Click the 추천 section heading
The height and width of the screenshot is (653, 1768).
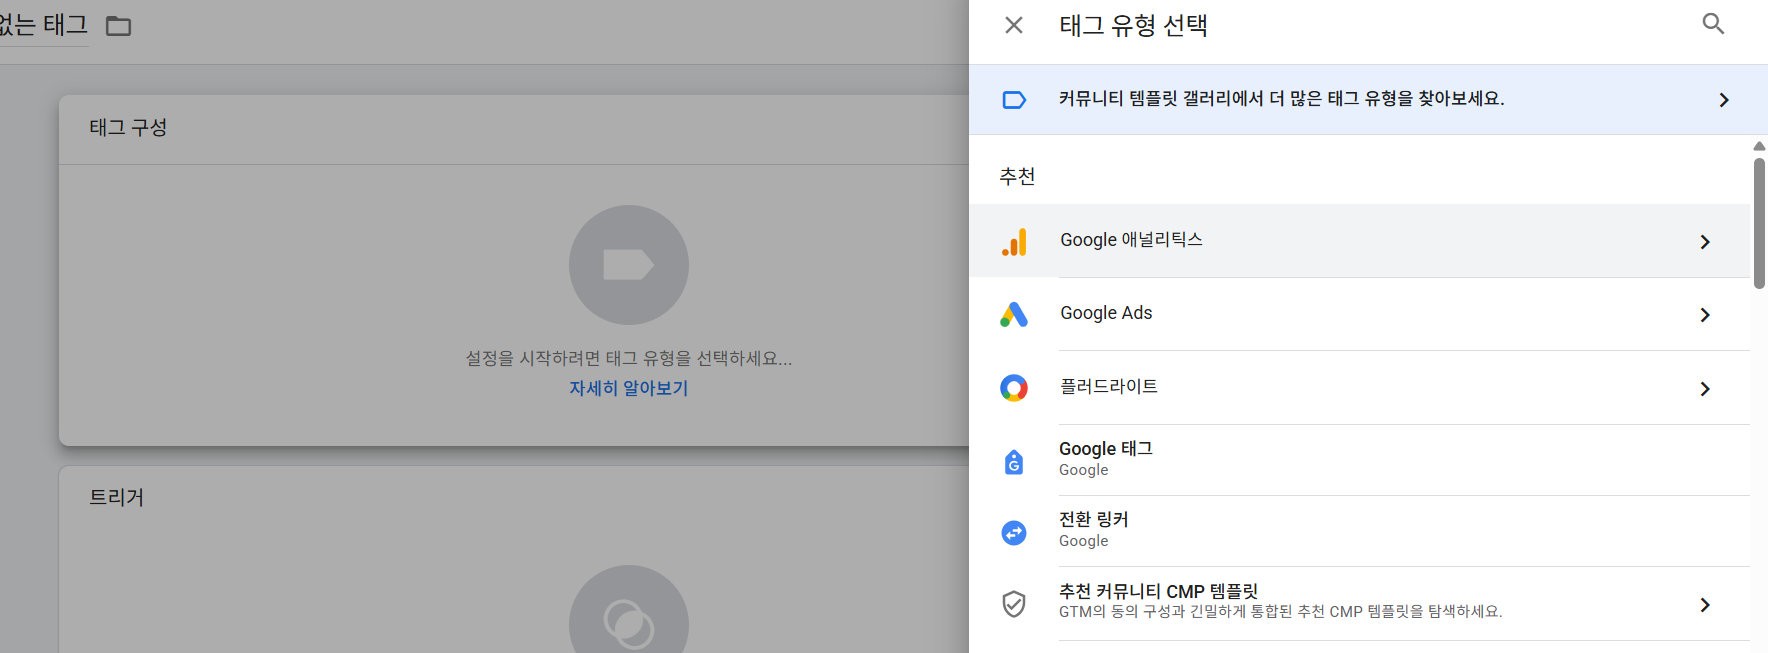pos(1017,177)
